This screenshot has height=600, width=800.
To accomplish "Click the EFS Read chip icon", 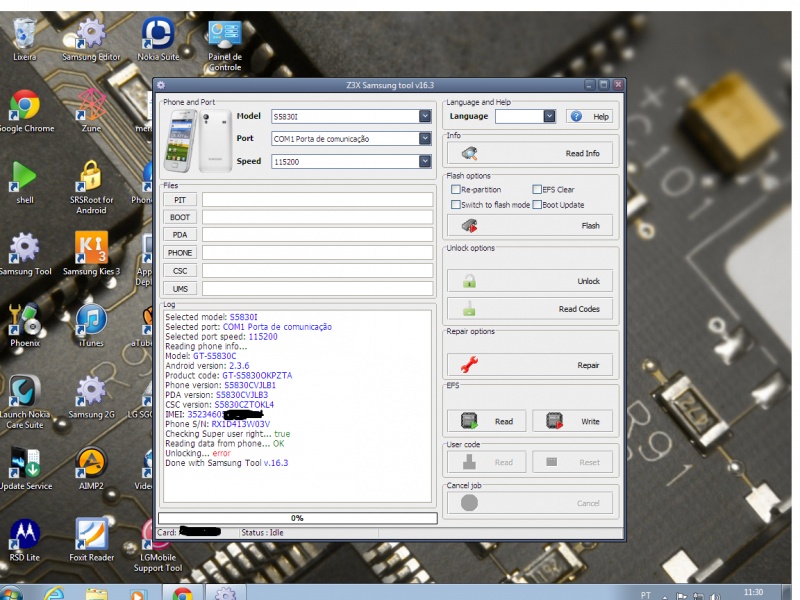I will 469,421.
